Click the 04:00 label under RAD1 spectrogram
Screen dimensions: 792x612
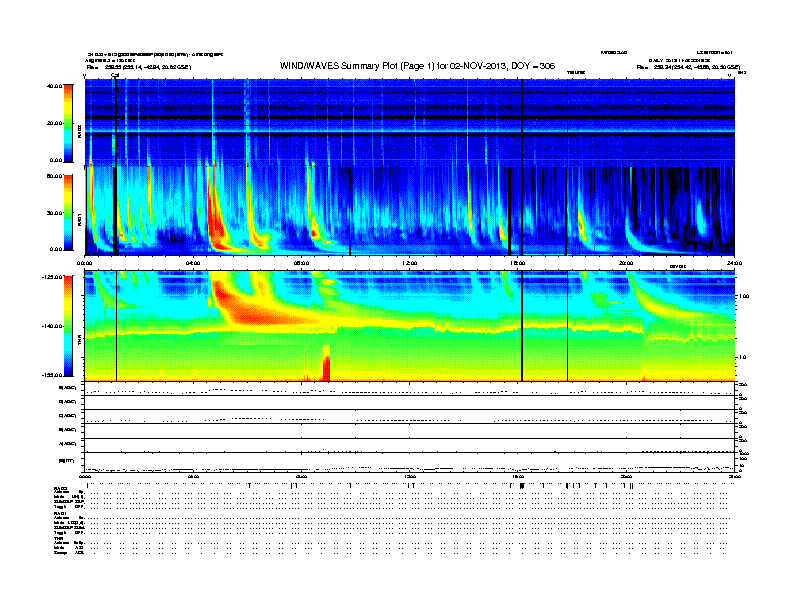coord(193,263)
